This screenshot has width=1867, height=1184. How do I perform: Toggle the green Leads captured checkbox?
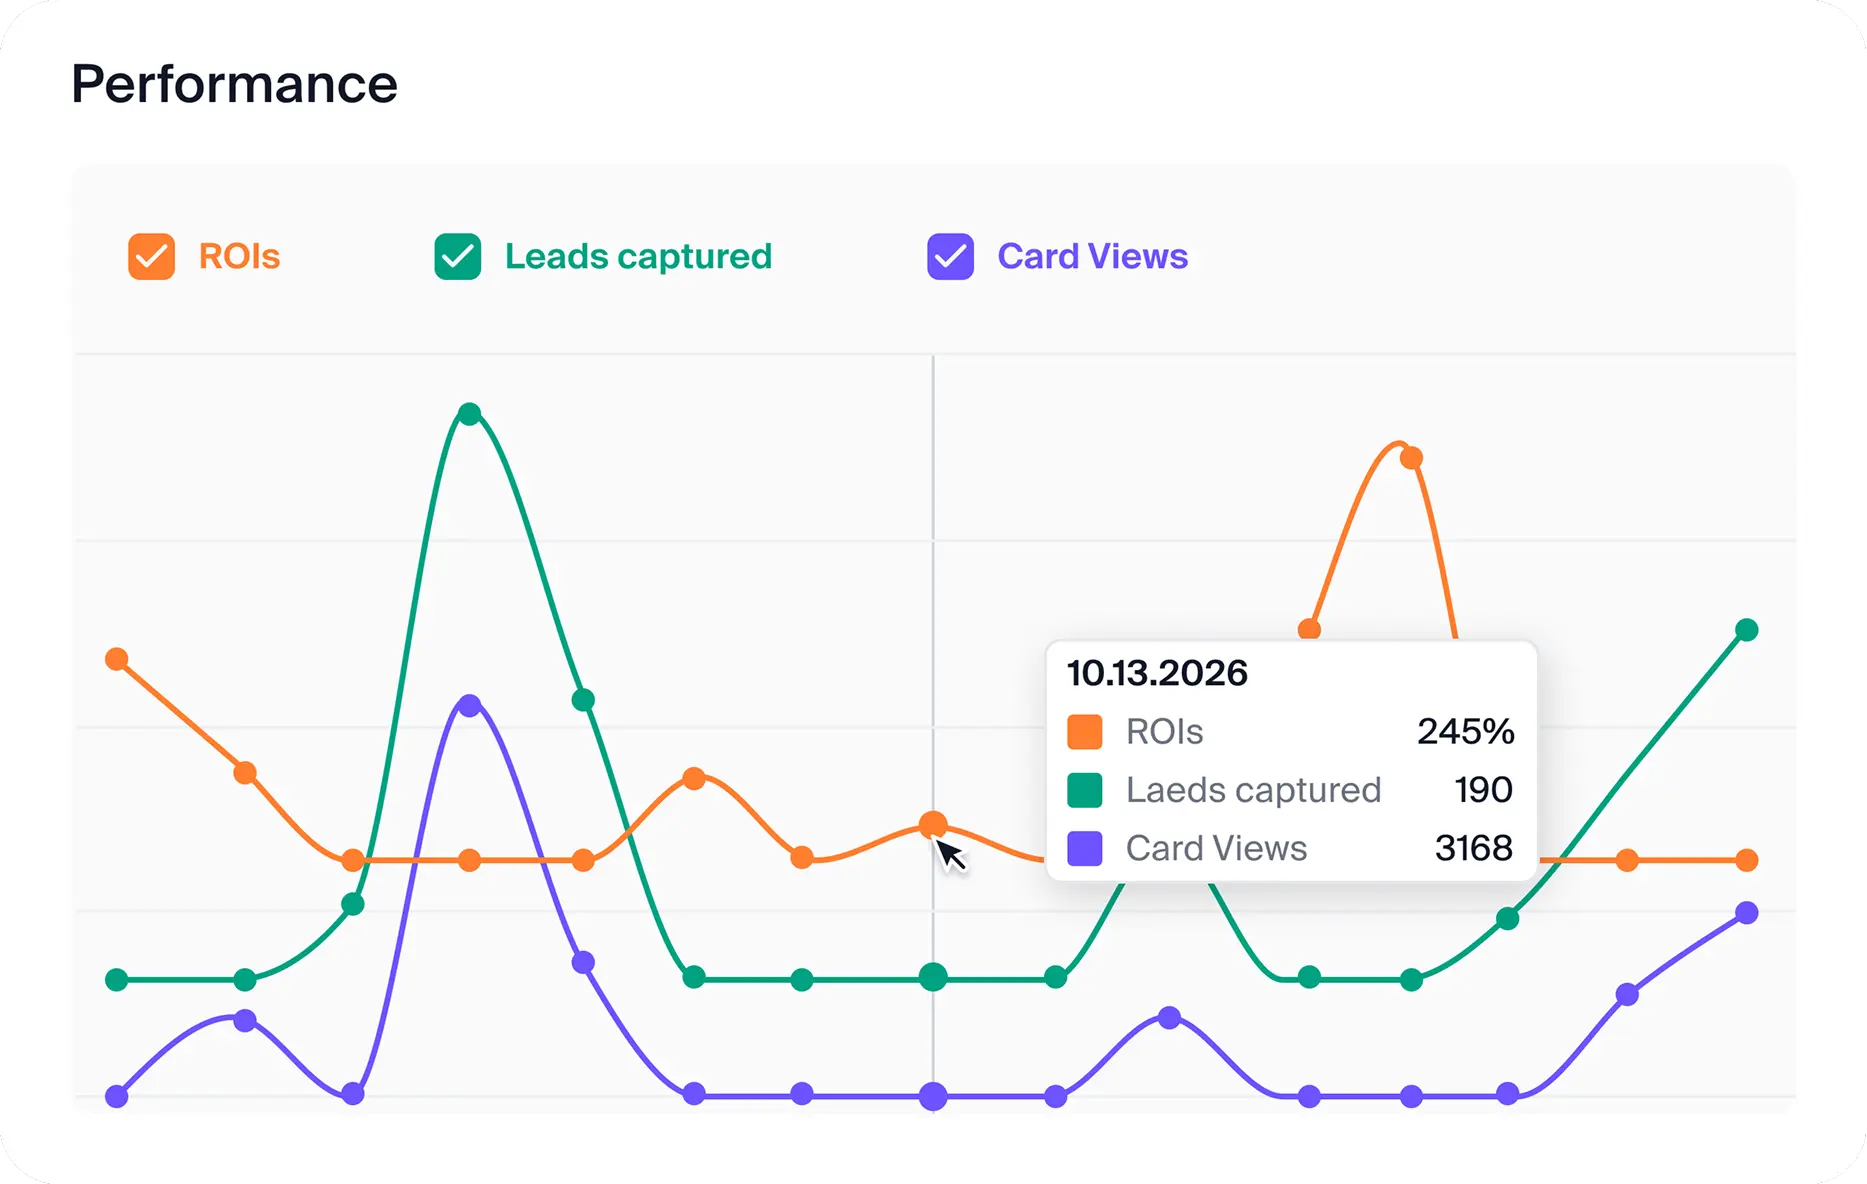pyautogui.click(x=457, y=257)
